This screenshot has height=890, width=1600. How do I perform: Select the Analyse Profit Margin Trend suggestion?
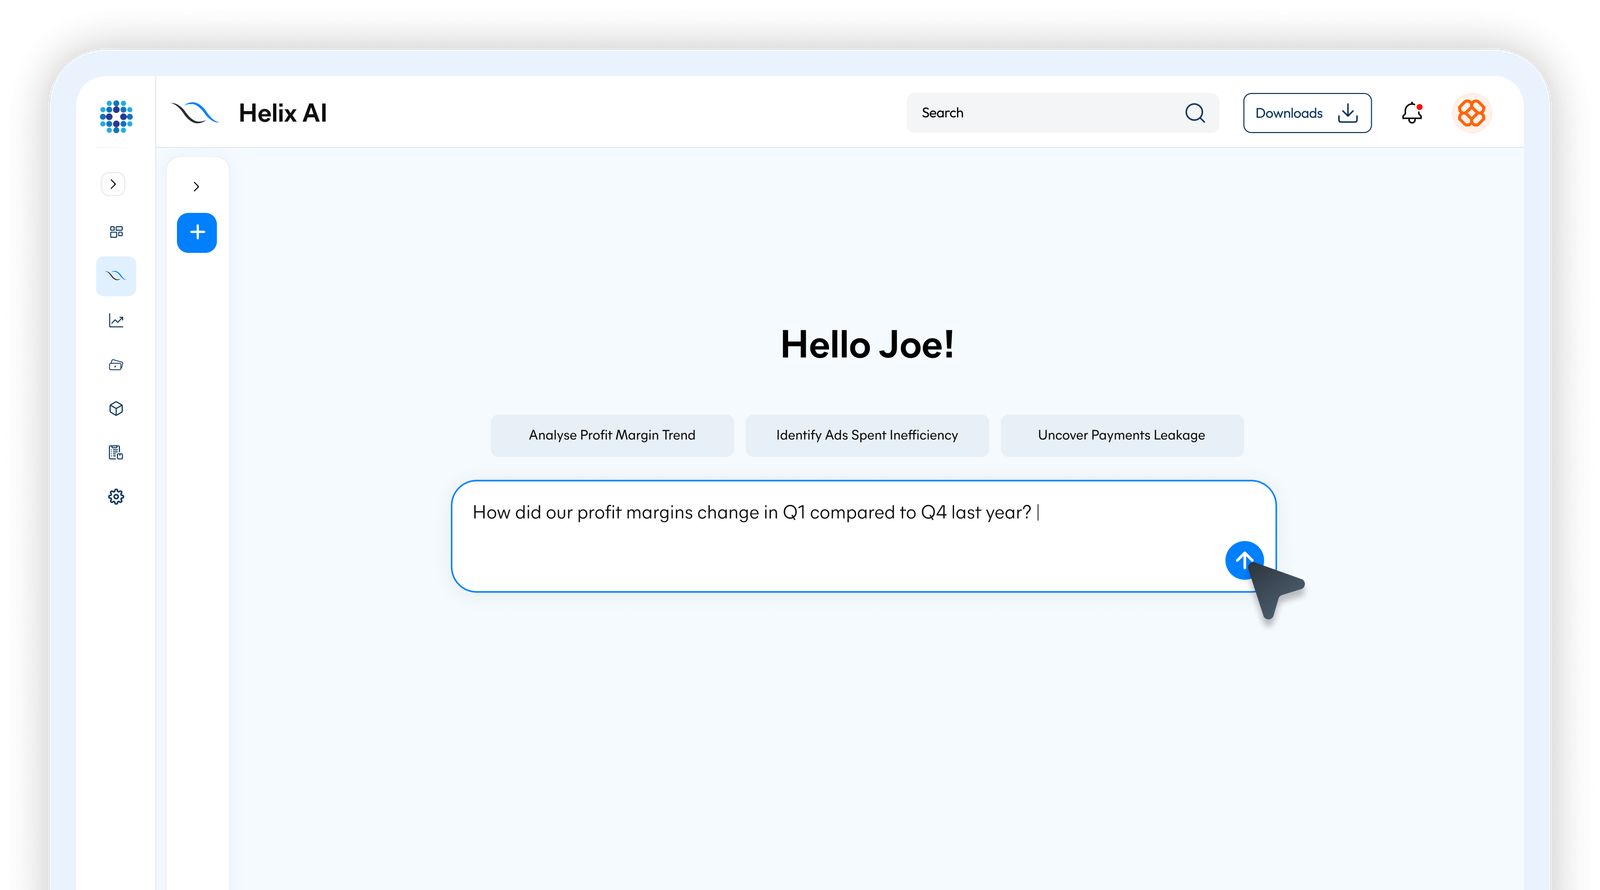click(x=612, y=436)
